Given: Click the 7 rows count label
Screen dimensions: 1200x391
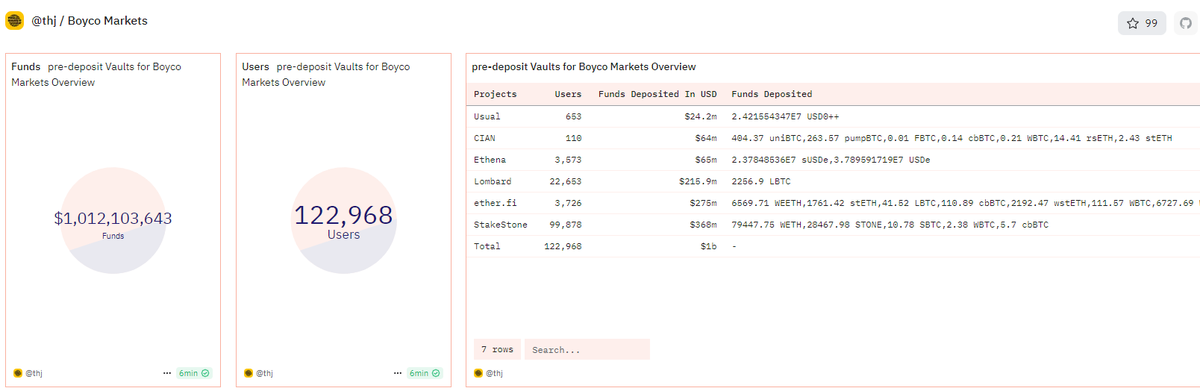Looking at the screenshot, I should pyautogui.click(x=496, y=349).
